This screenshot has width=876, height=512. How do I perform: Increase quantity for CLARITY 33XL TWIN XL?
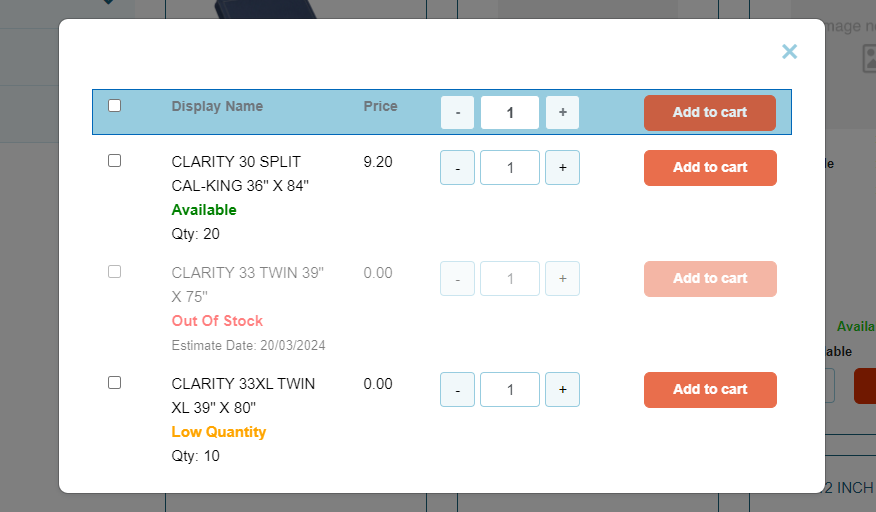point(562,390)
